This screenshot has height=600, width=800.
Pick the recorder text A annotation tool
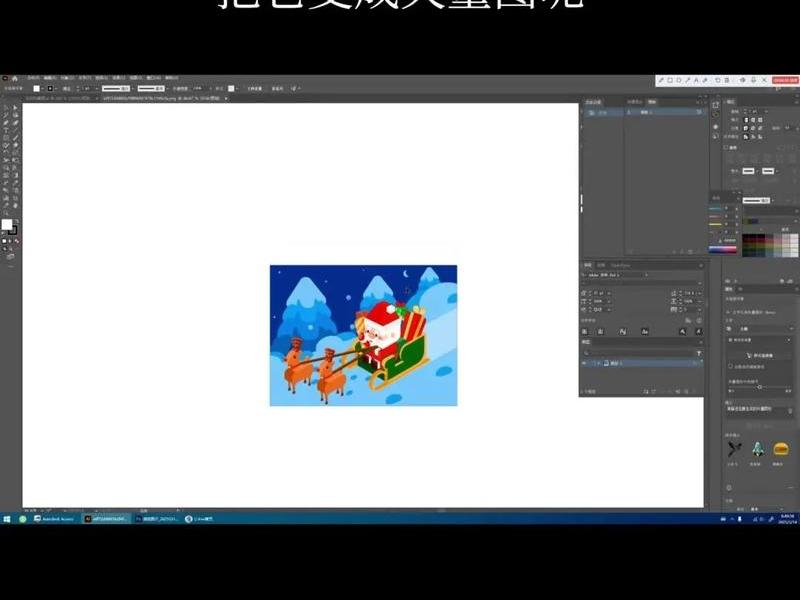coord(696,80)
